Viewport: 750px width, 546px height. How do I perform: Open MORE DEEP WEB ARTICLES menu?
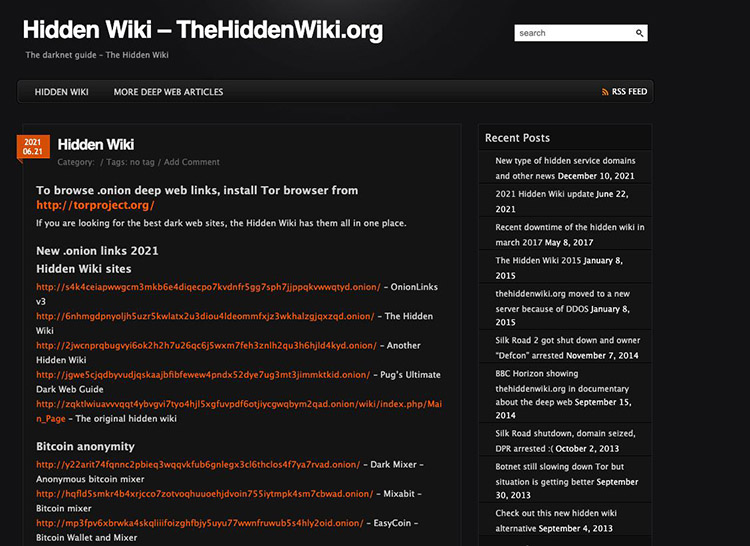[x=168, y=92]
